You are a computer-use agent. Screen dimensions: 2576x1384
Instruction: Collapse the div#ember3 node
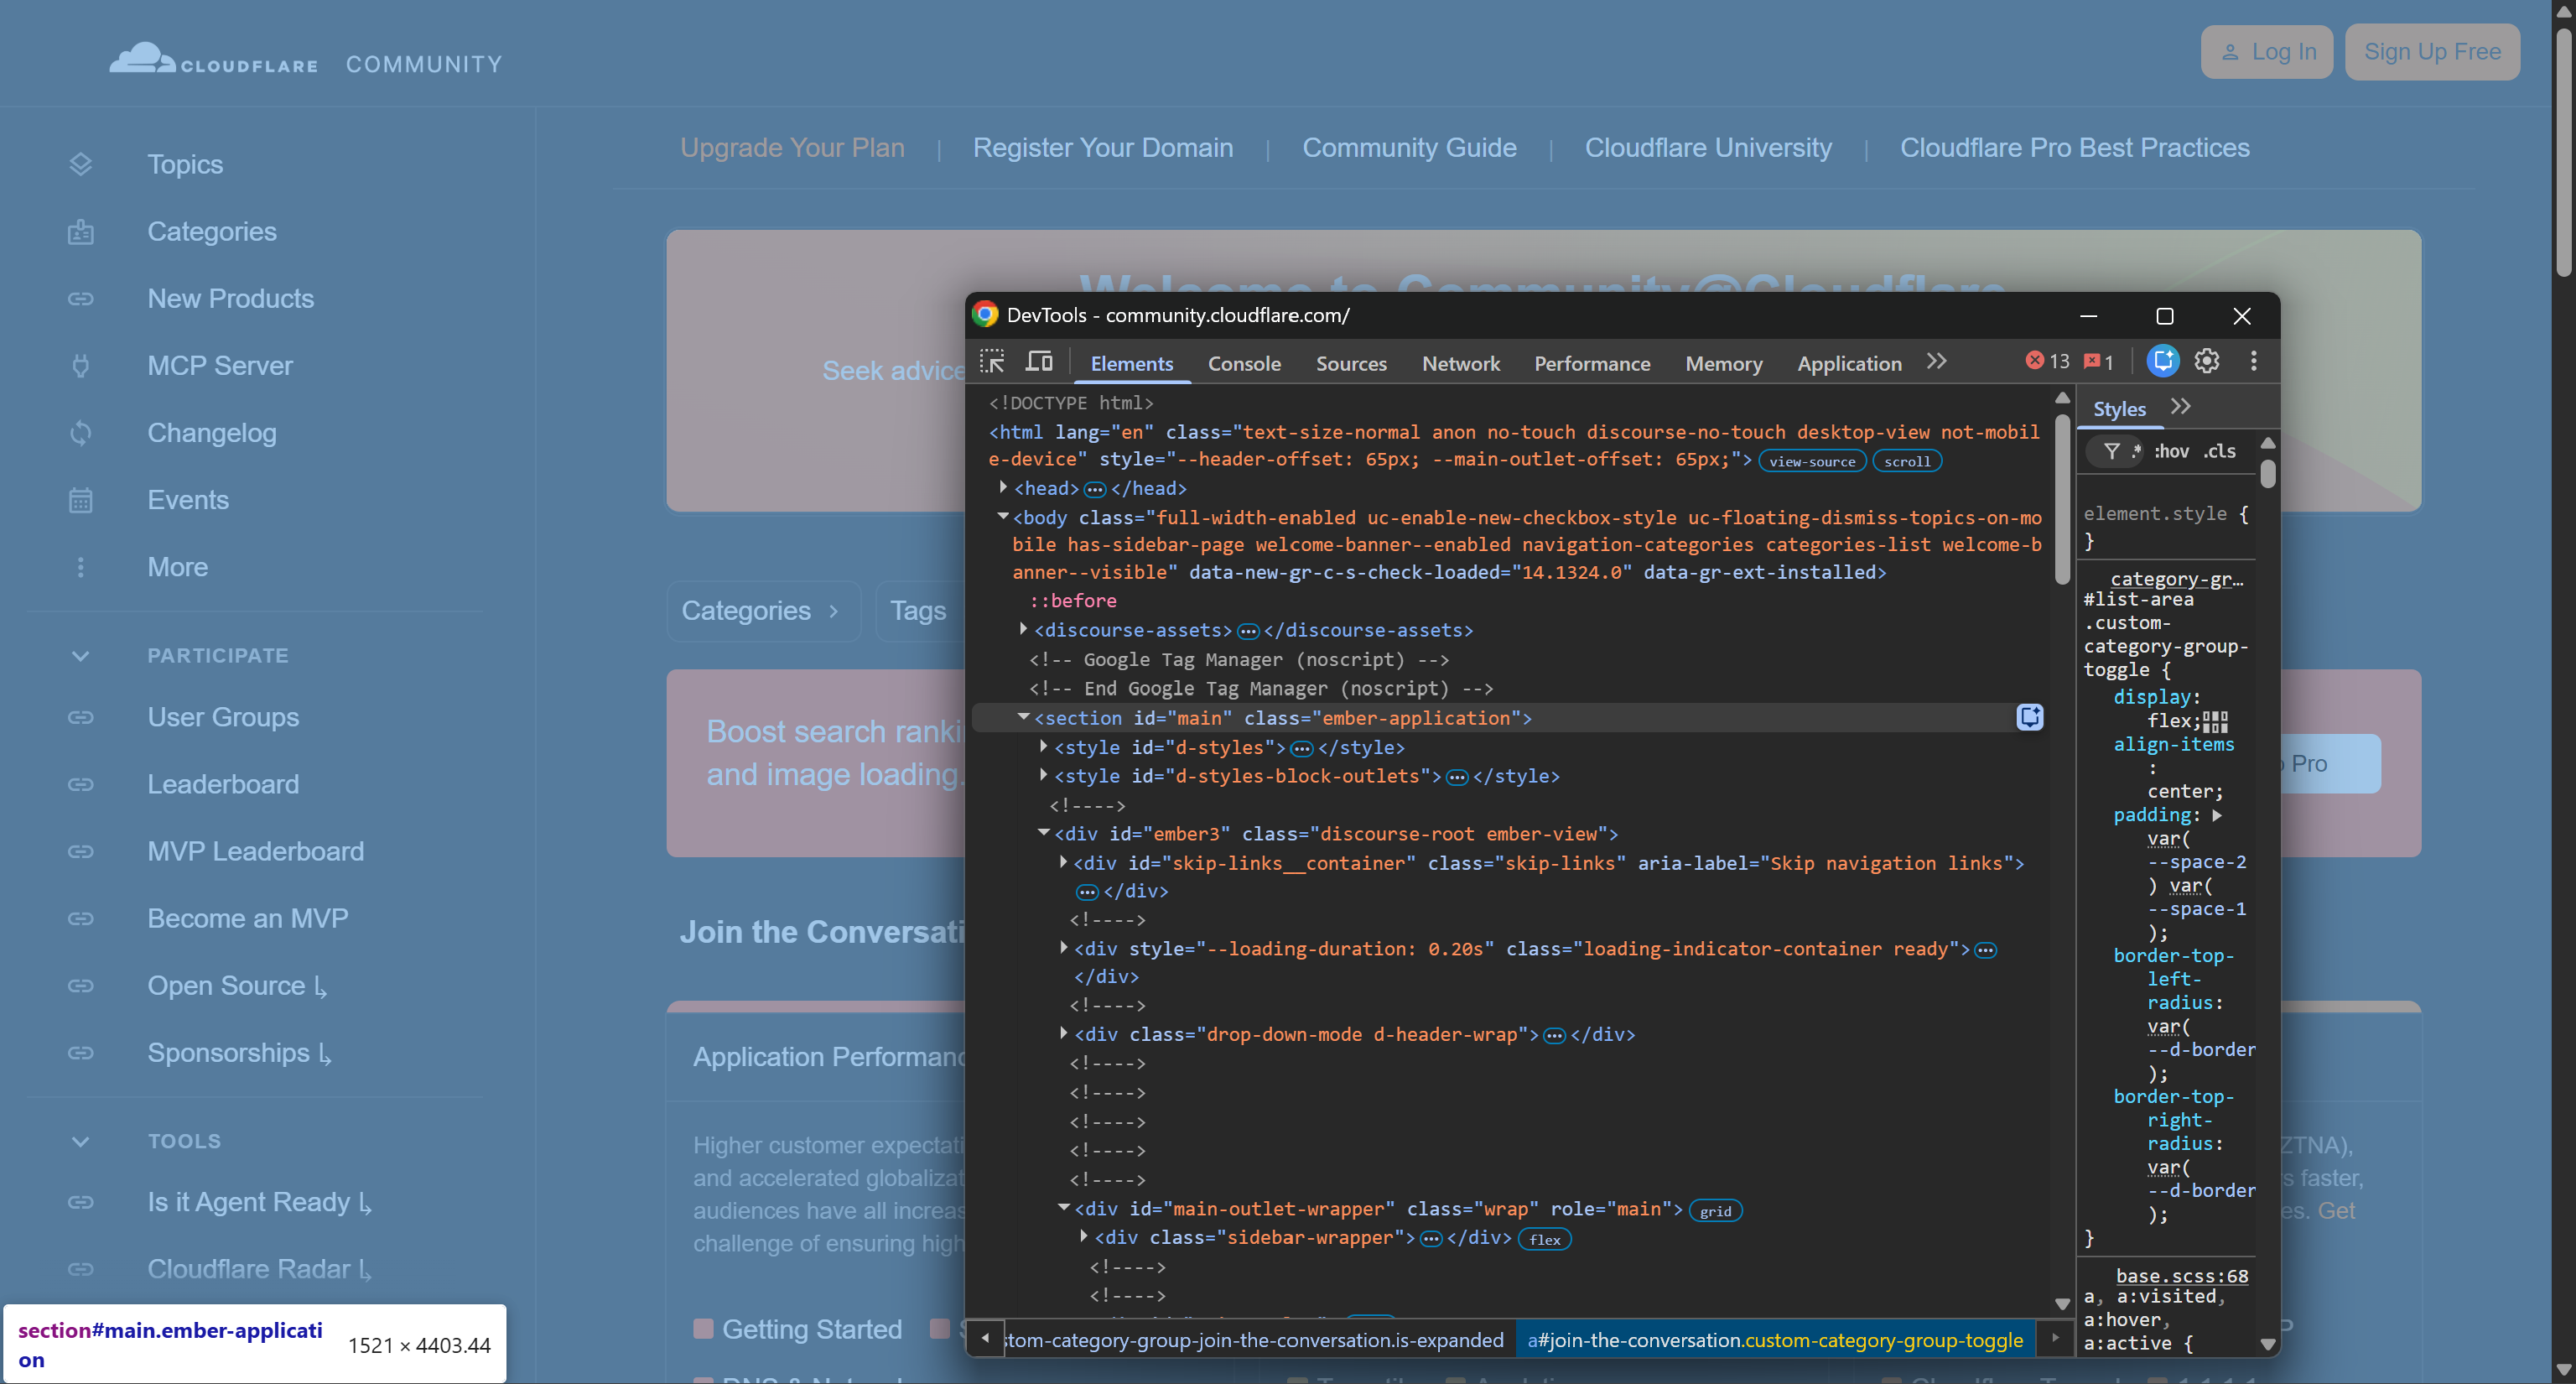click(x=1043, y=832)
